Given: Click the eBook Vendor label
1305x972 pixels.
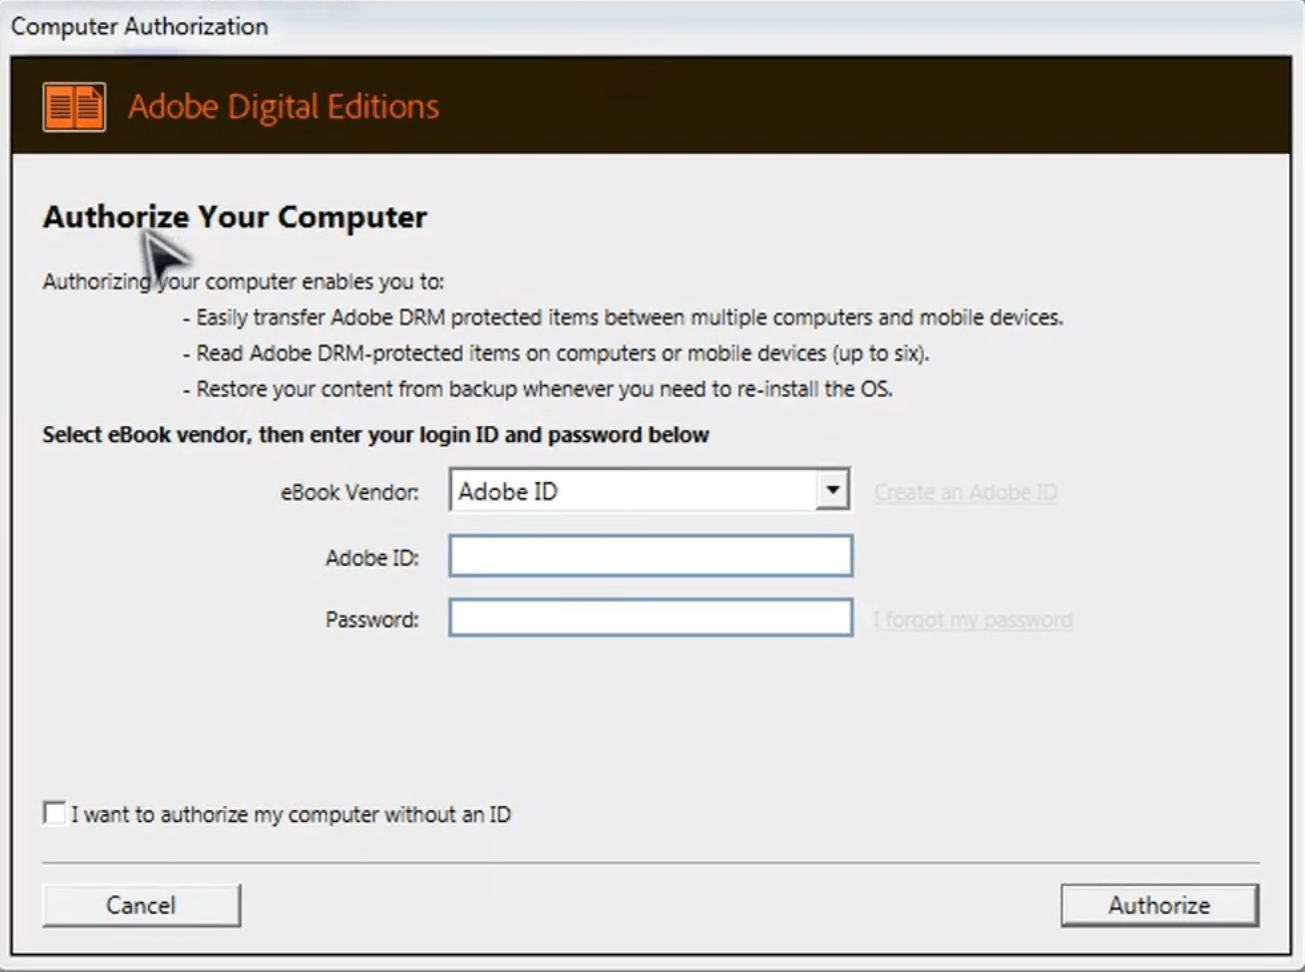Looking at the screenshot, I should (x=350, y=492).
